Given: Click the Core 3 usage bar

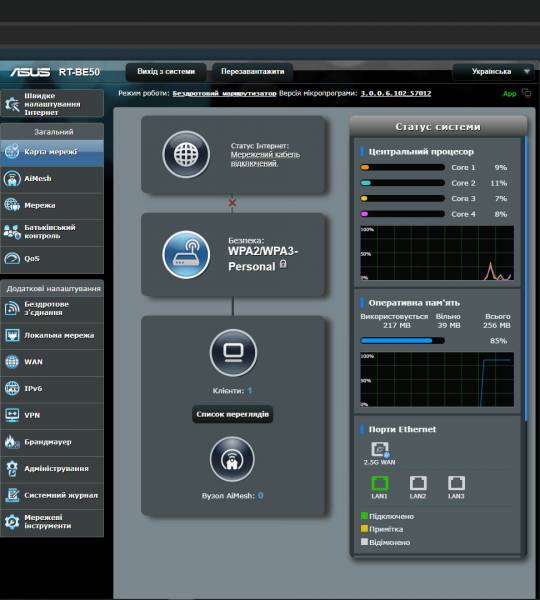Looking at the screenshot, I should click(x=403, y=198).
